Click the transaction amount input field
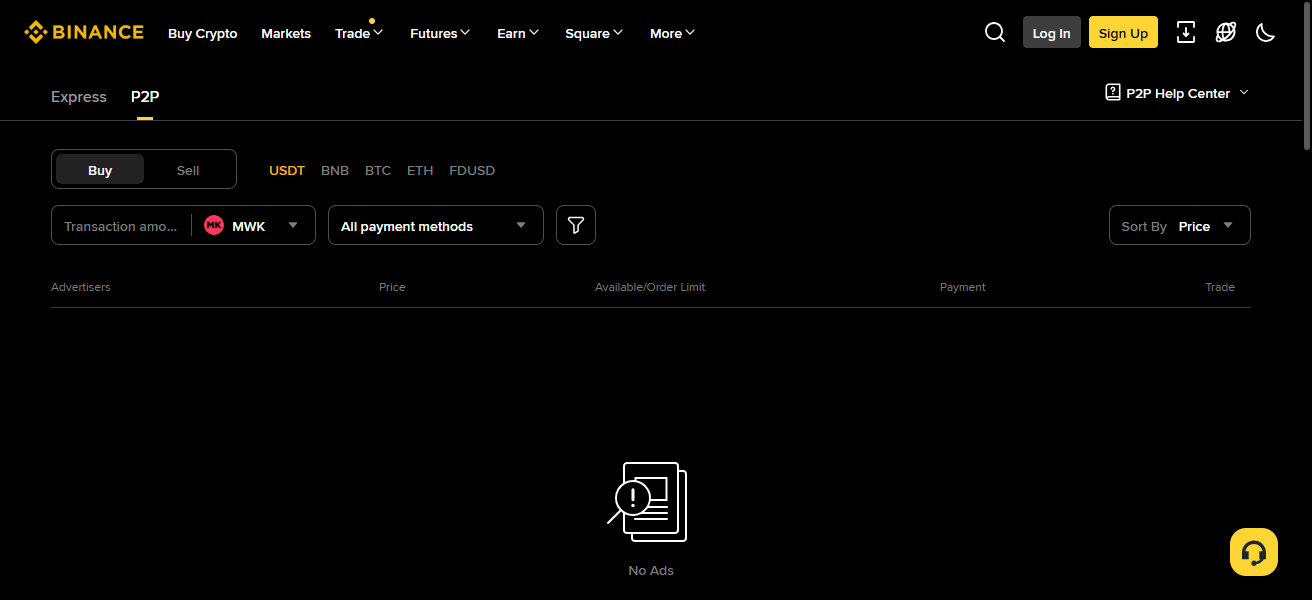 click(x=118, y=225)
